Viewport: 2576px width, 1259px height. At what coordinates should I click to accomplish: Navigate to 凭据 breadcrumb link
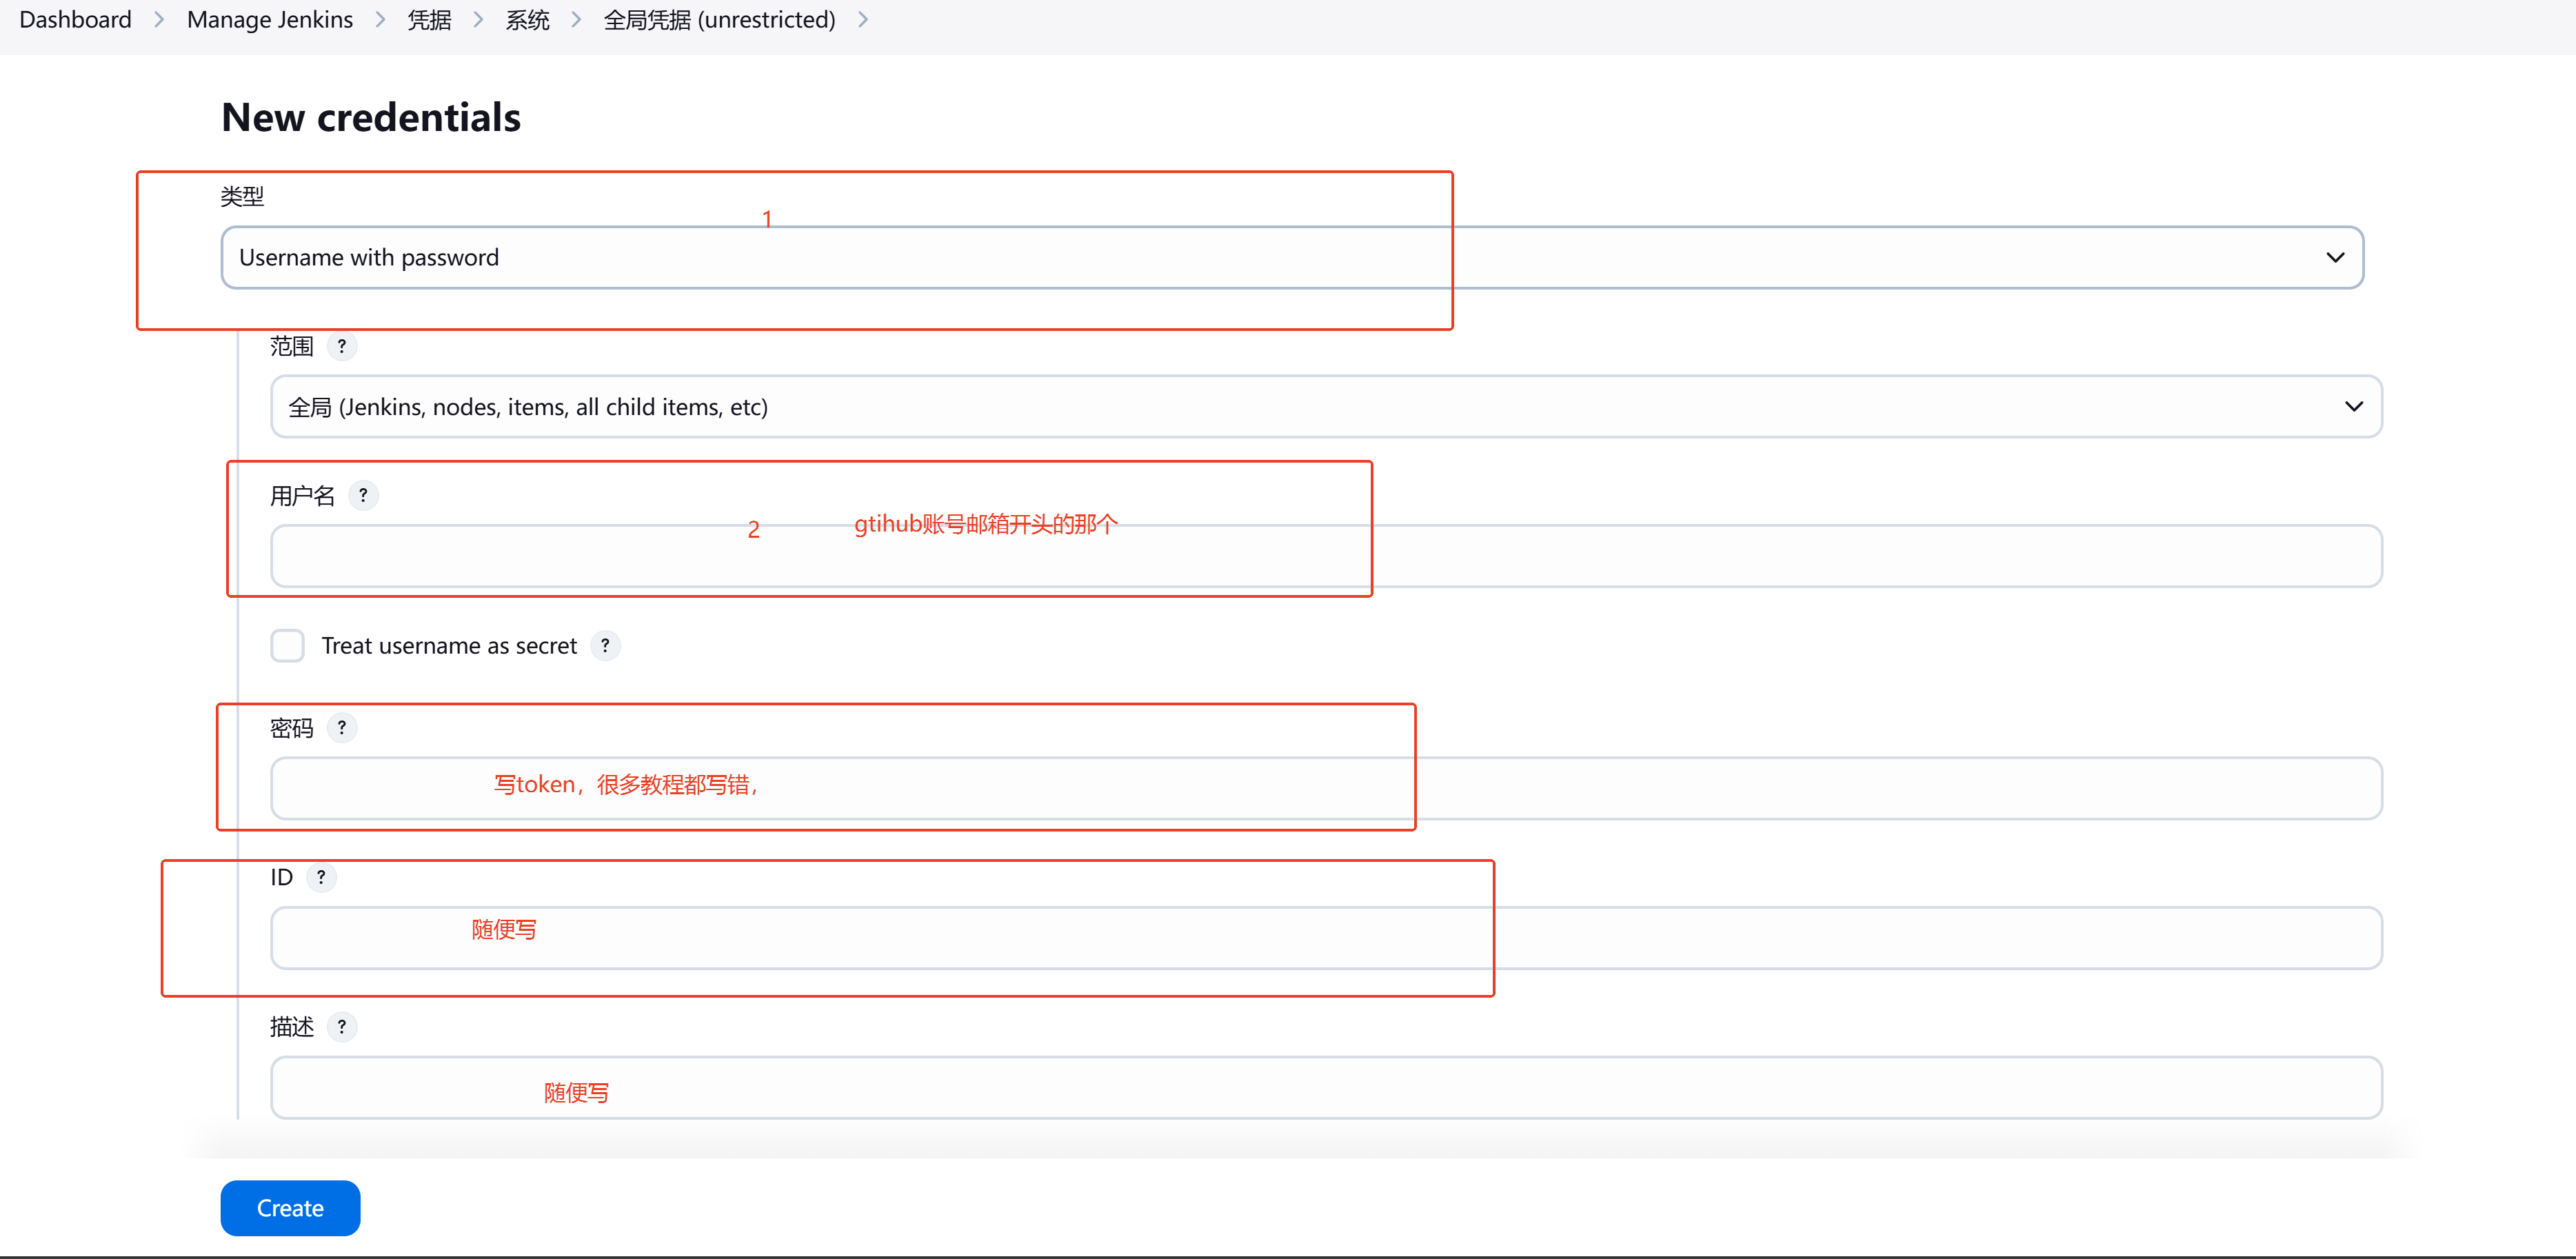click(x=429, y=20)
